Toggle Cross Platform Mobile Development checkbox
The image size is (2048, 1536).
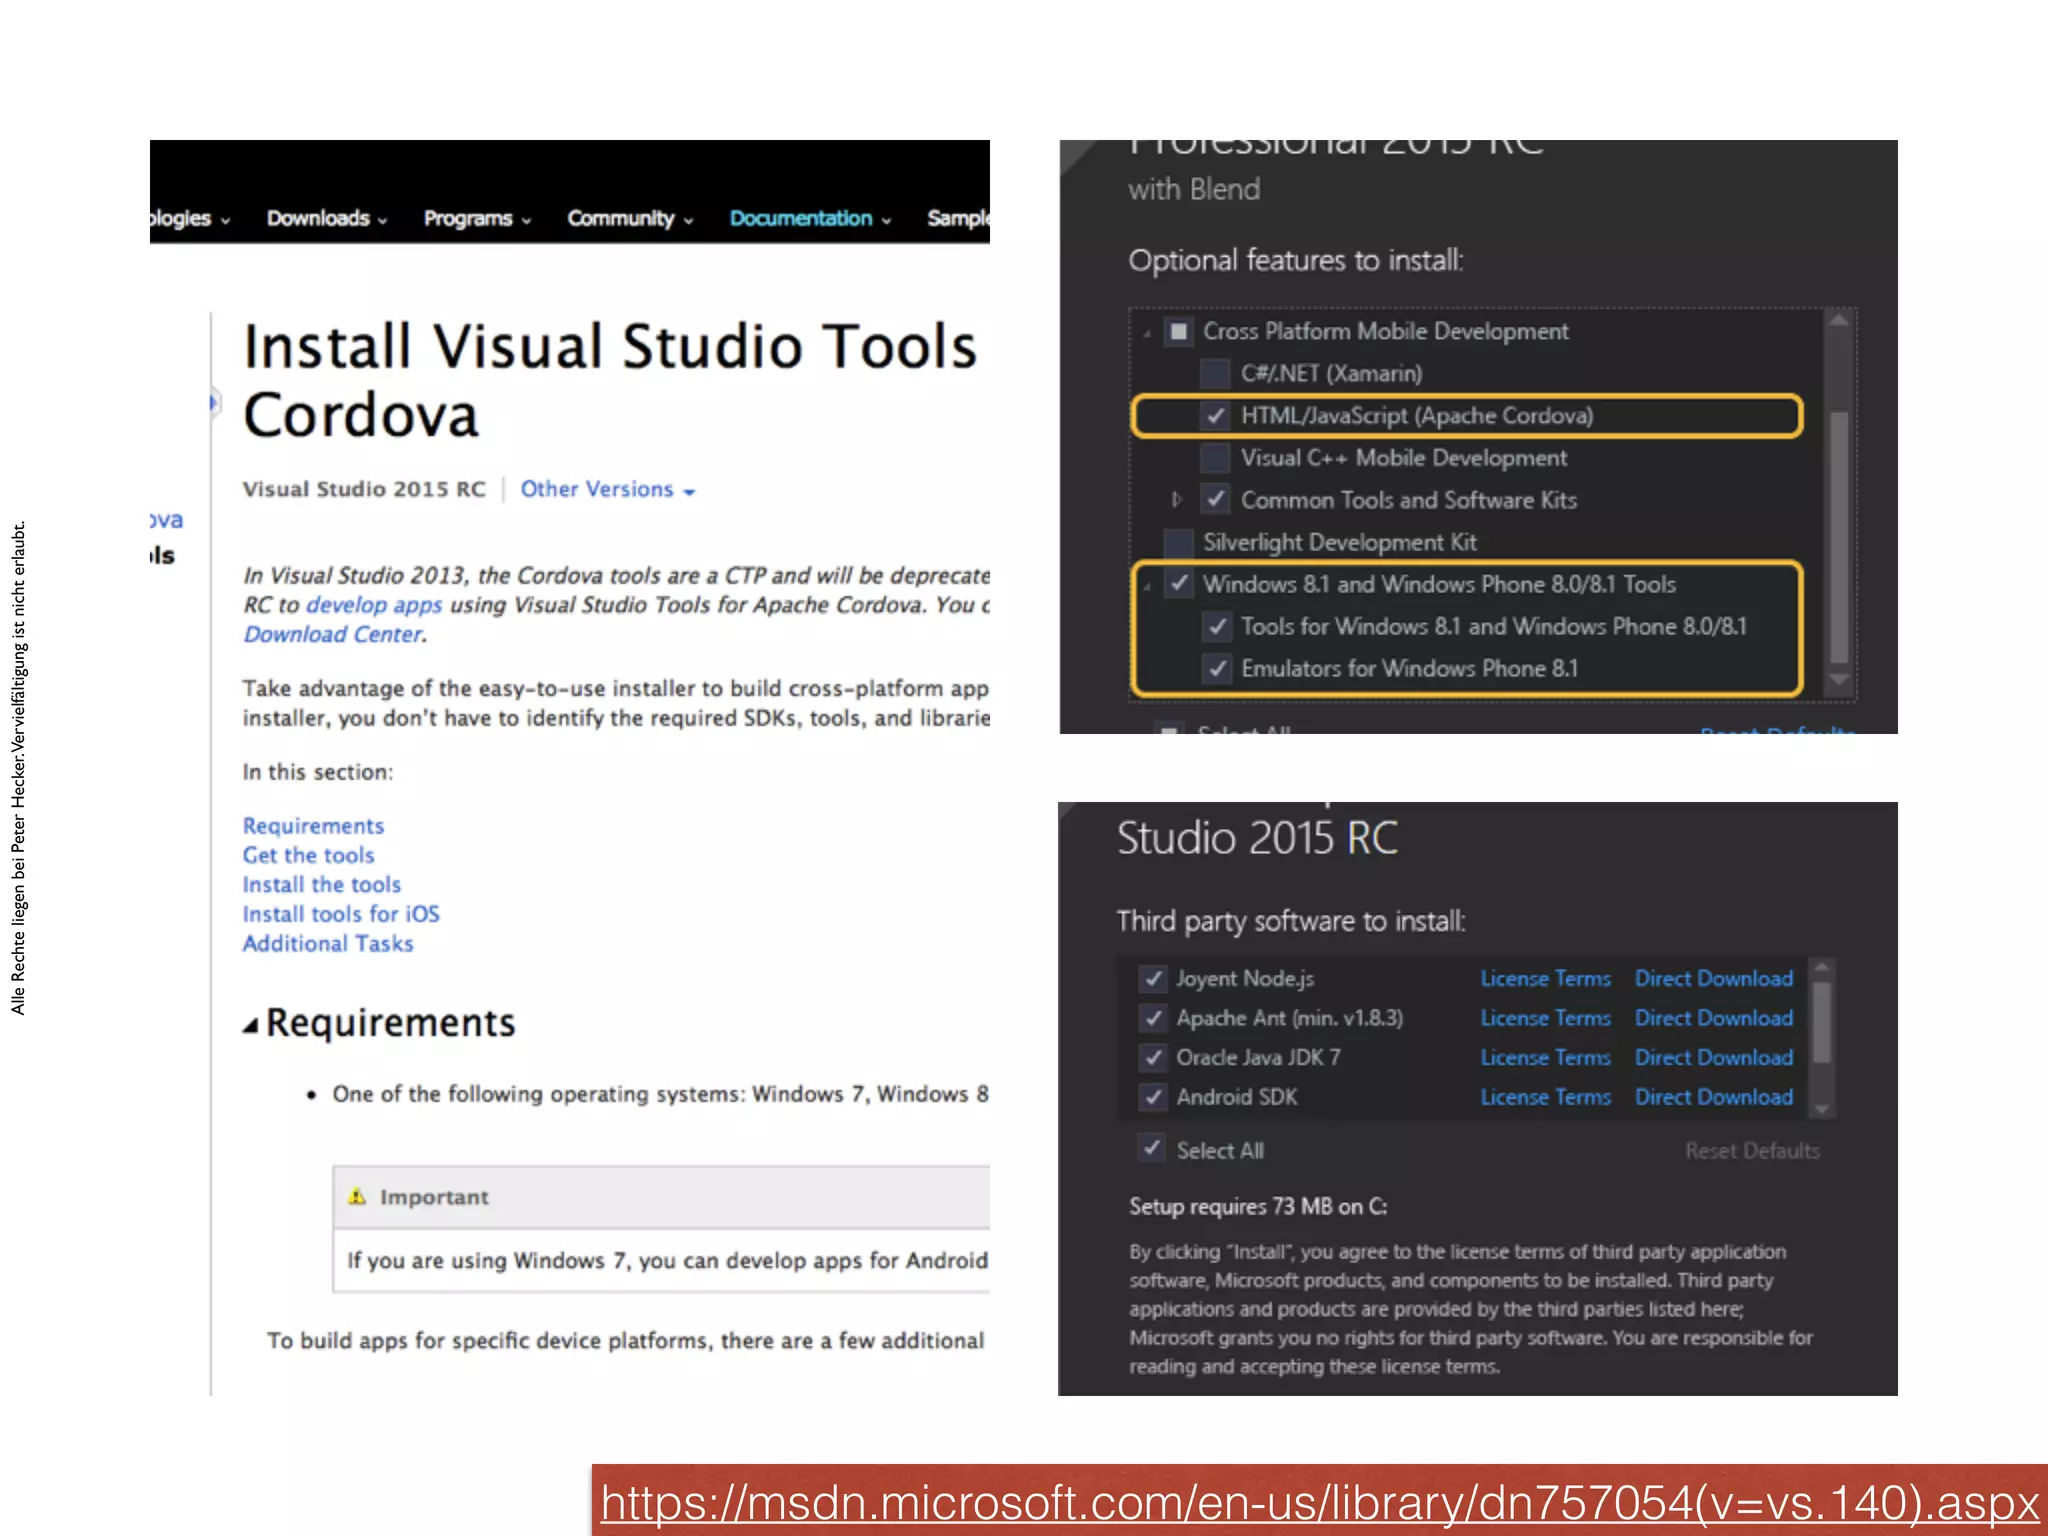tap(1179, 331)
